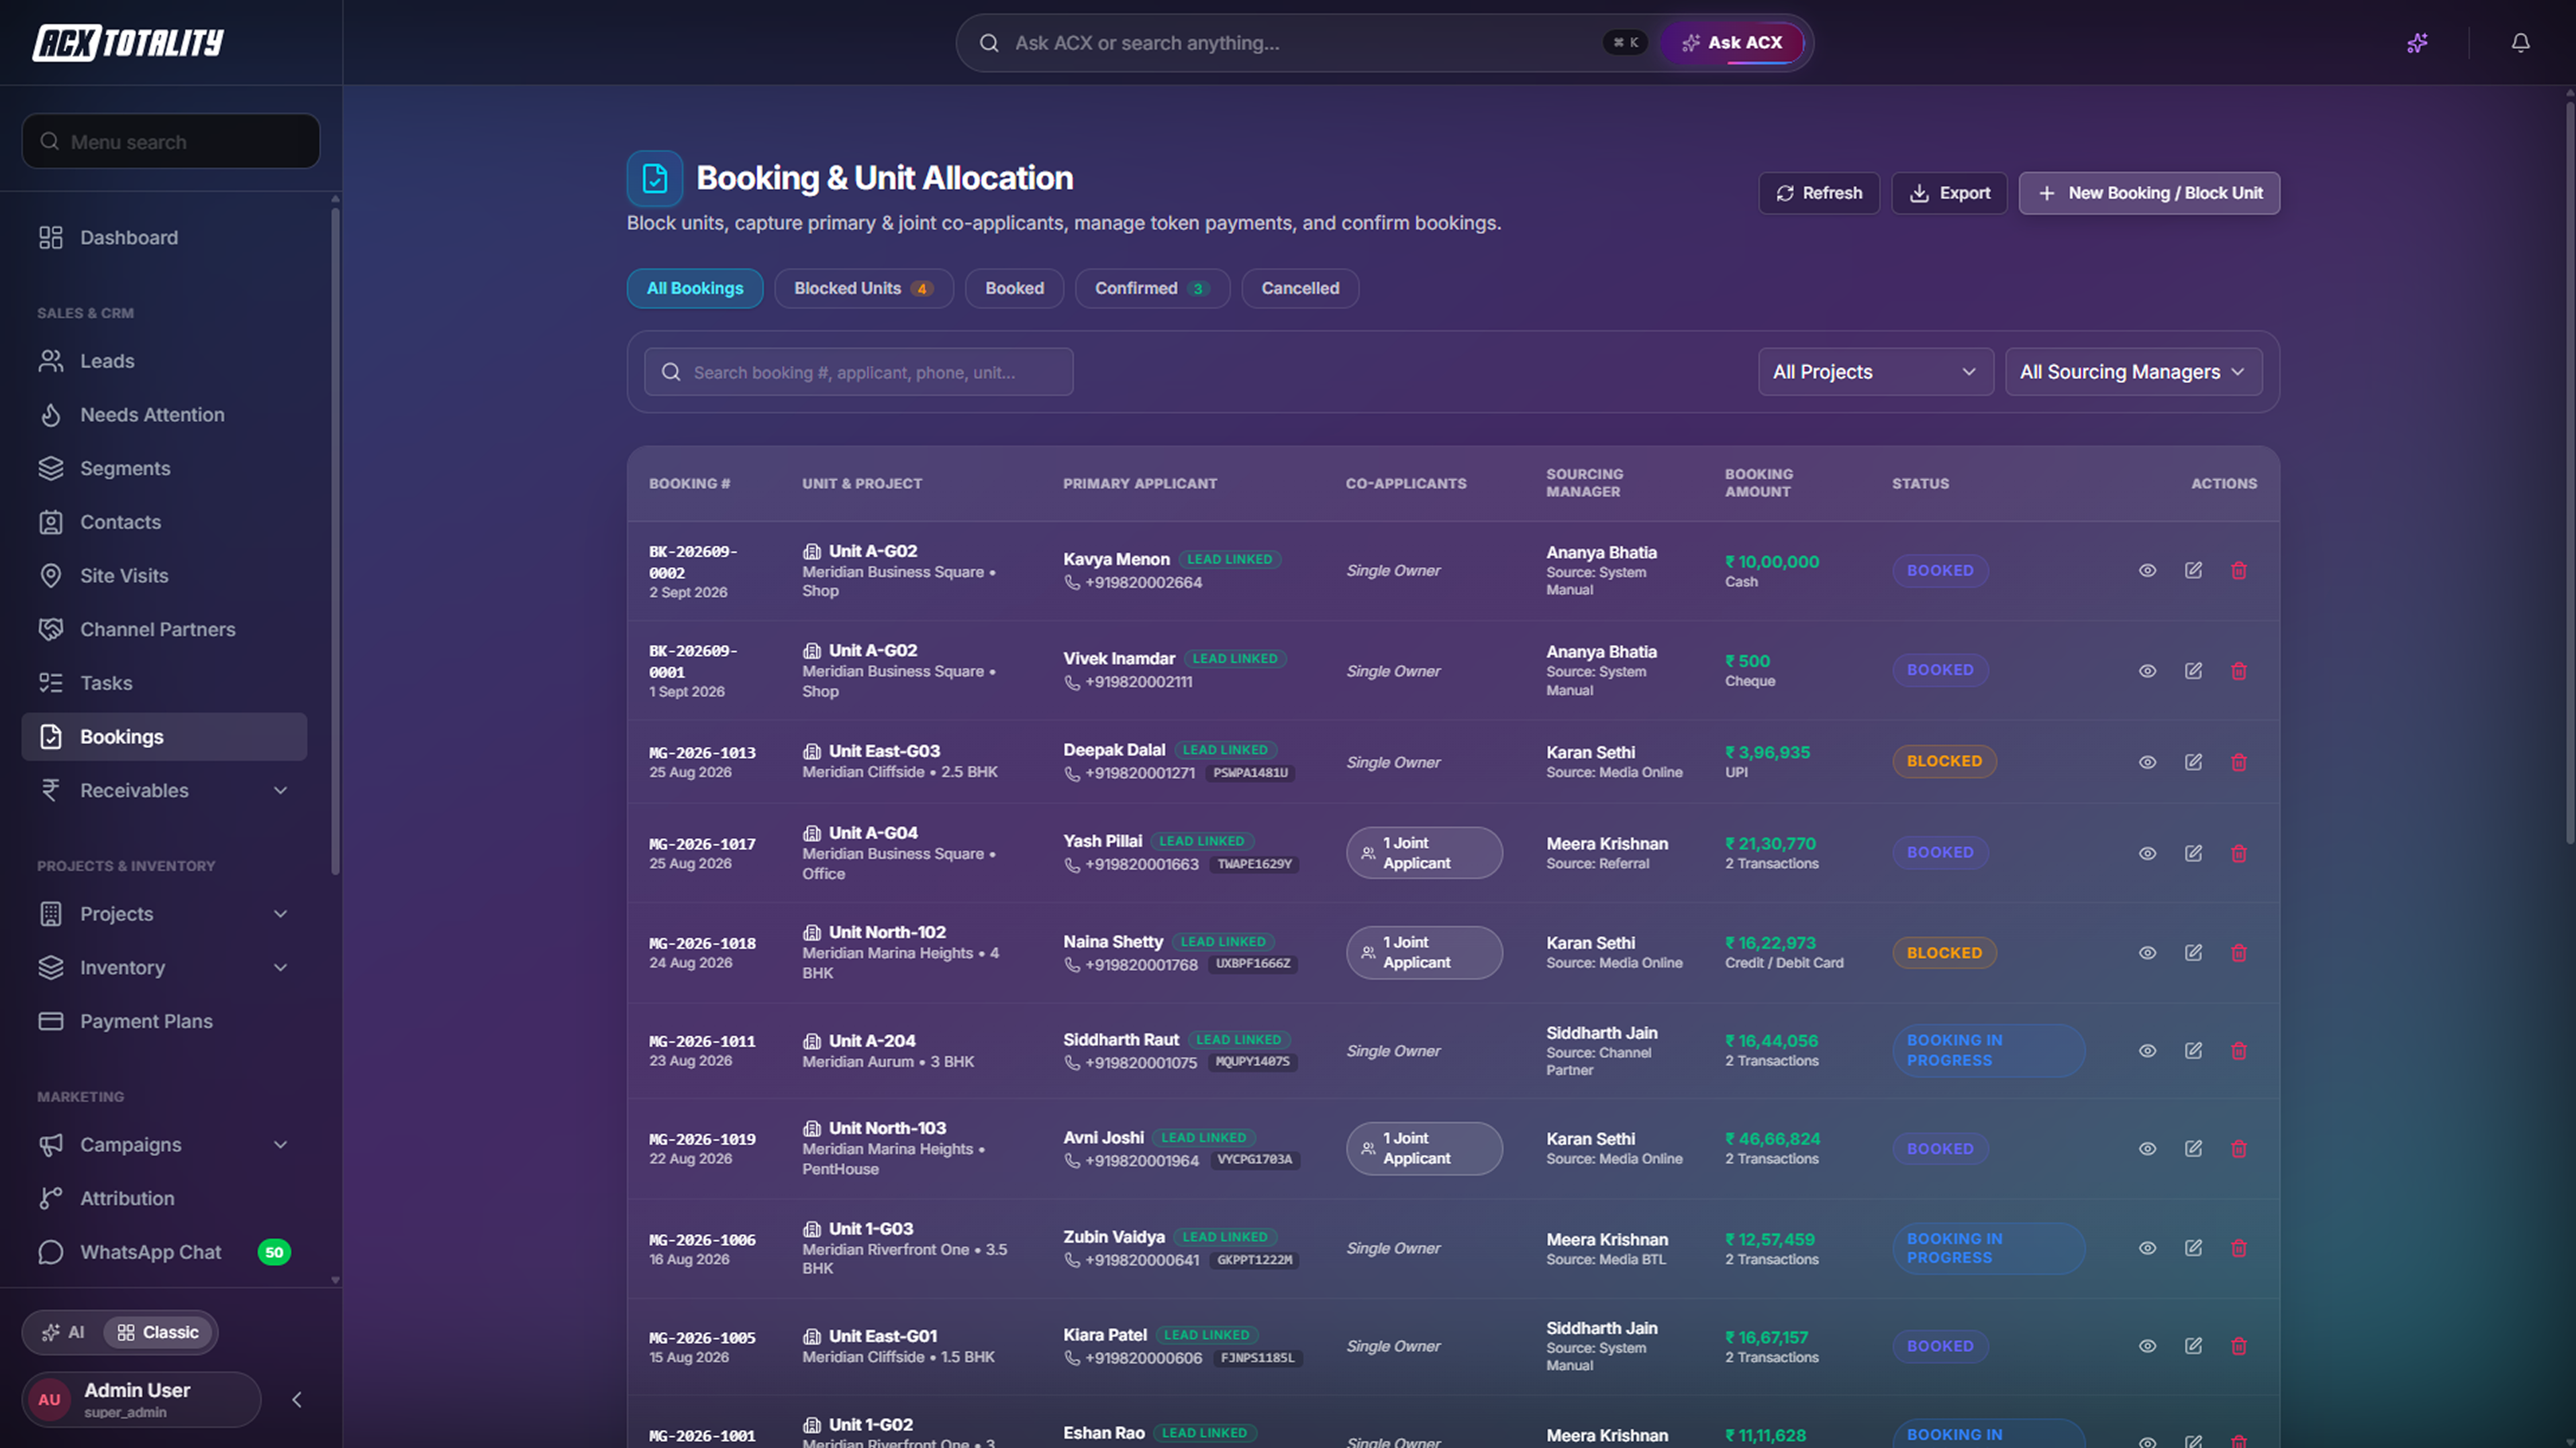Click the ACX Totality logo
Image resolution: width=2576 pixels, height=1448 pixels.
[128, 42]
